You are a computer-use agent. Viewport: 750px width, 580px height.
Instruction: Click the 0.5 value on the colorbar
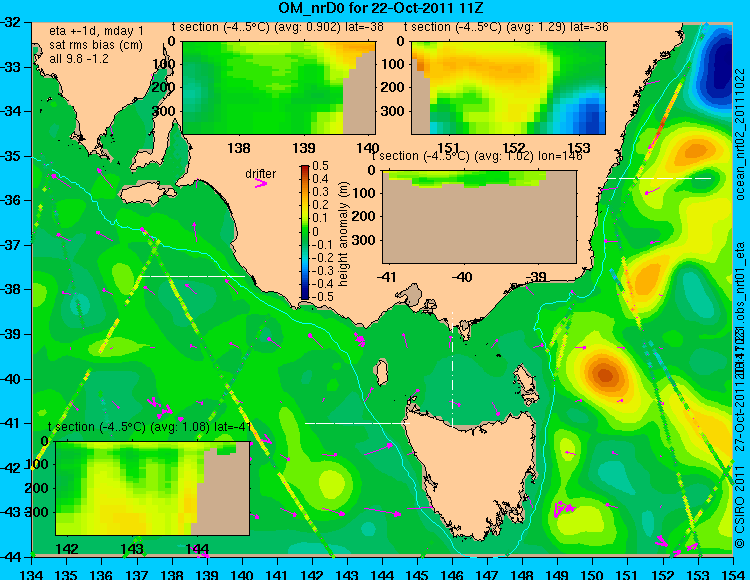(x=320, y=166)
